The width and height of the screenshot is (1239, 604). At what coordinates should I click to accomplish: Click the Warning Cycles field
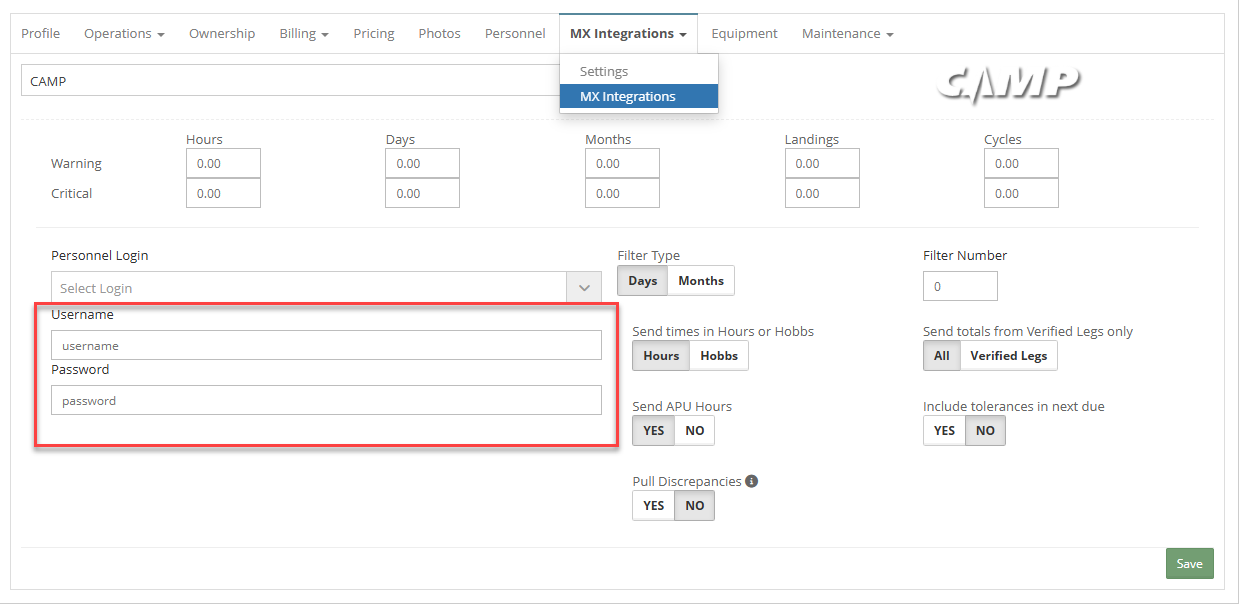[x=1021, y=163]
